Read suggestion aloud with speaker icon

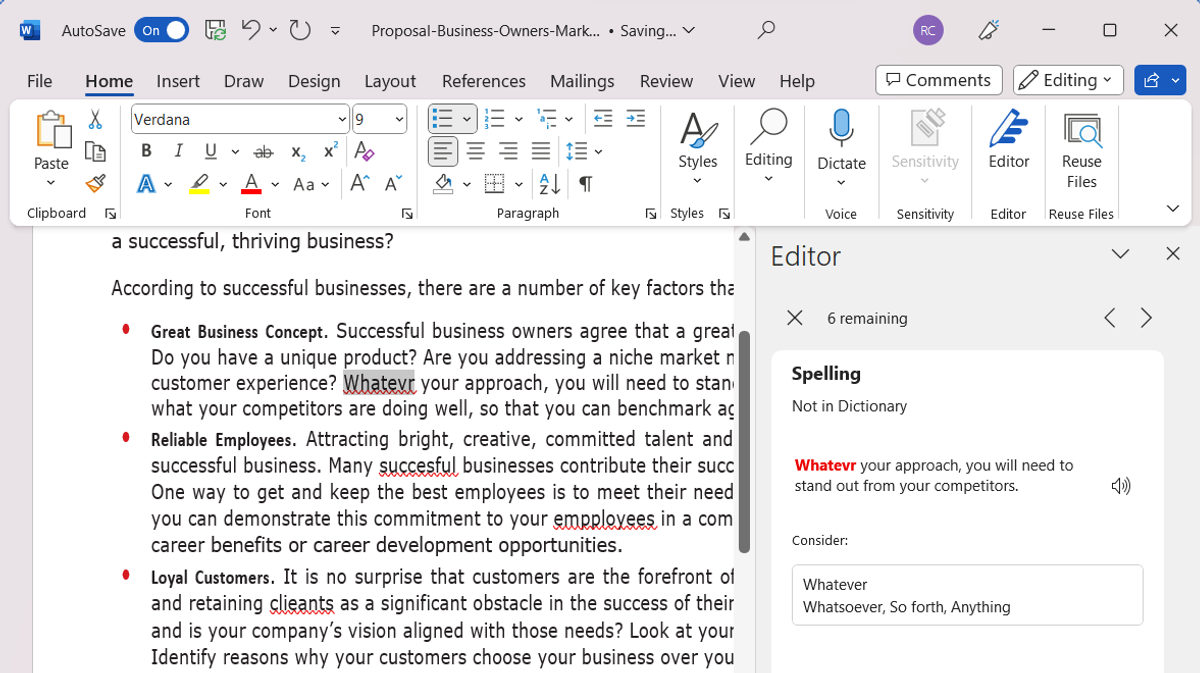pos(1121,485)
